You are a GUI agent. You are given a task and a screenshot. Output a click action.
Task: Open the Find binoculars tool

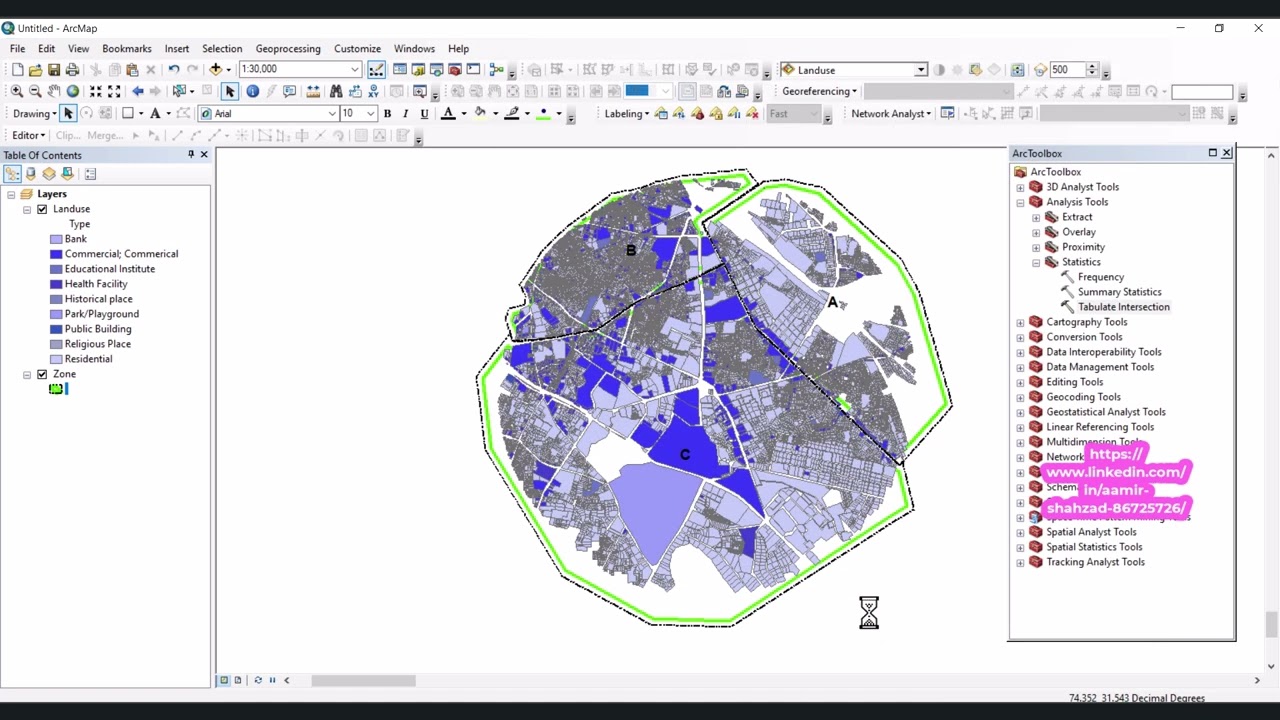(x=336, y=91)
